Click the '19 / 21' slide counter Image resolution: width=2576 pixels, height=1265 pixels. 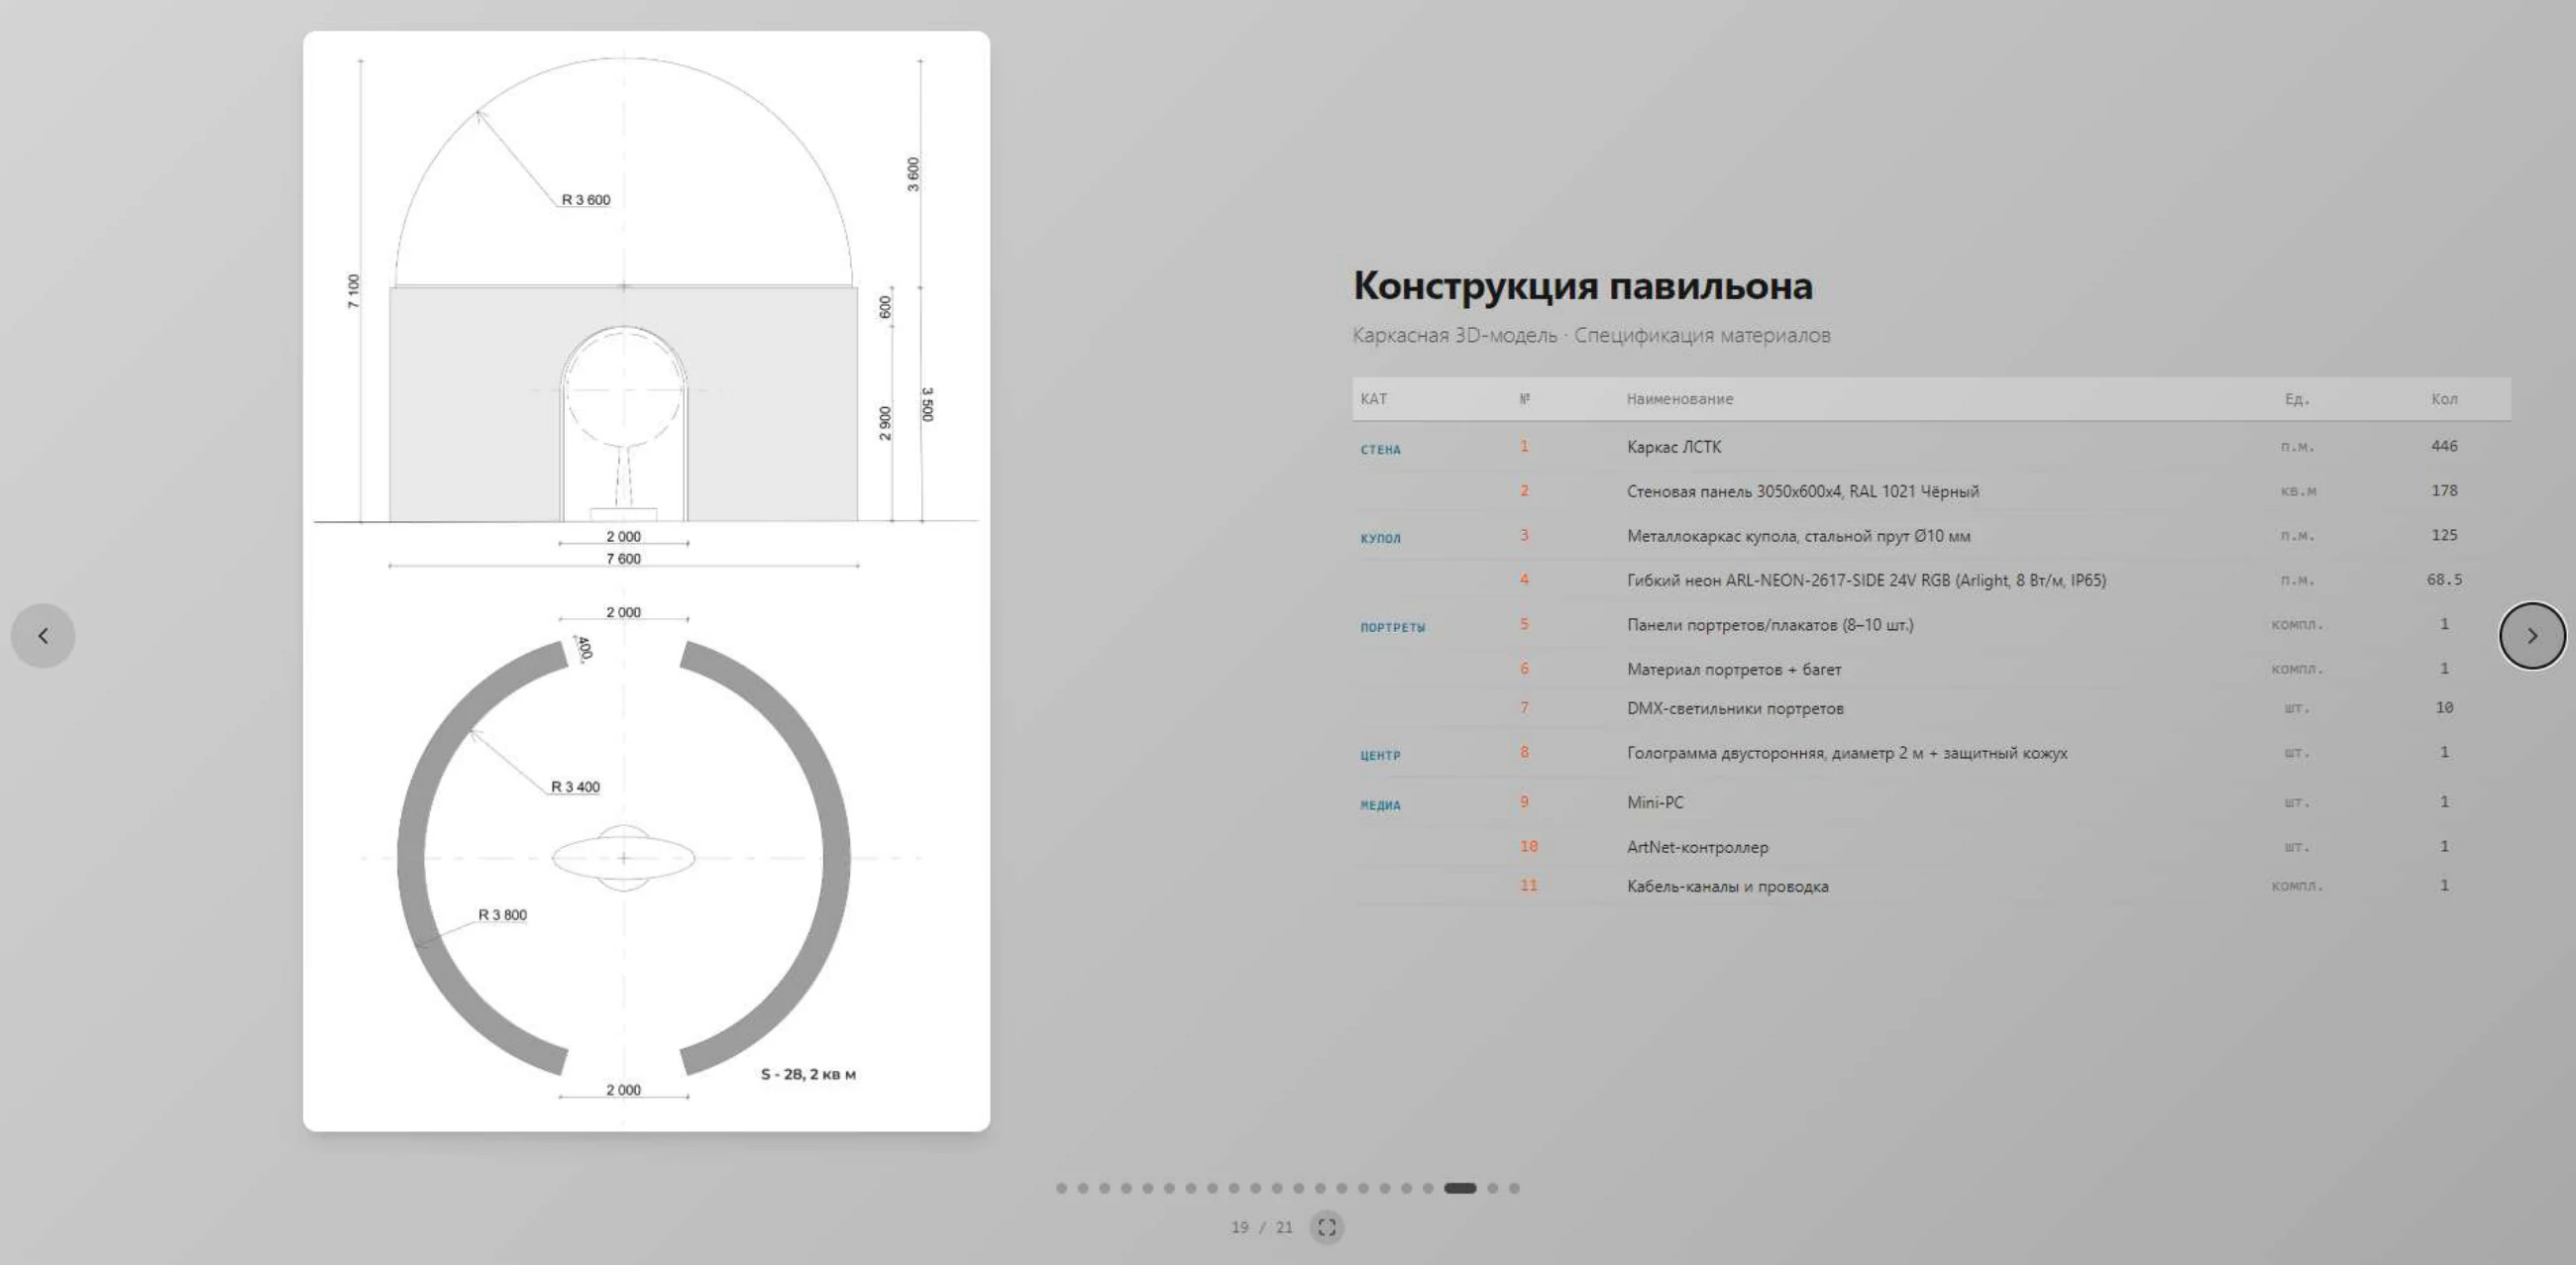1262,1227
